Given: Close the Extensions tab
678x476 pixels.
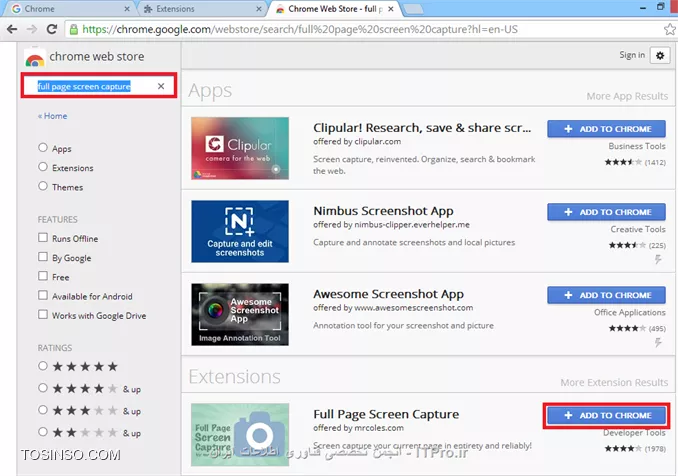Looking at the screenshot, I should point(259,9).
